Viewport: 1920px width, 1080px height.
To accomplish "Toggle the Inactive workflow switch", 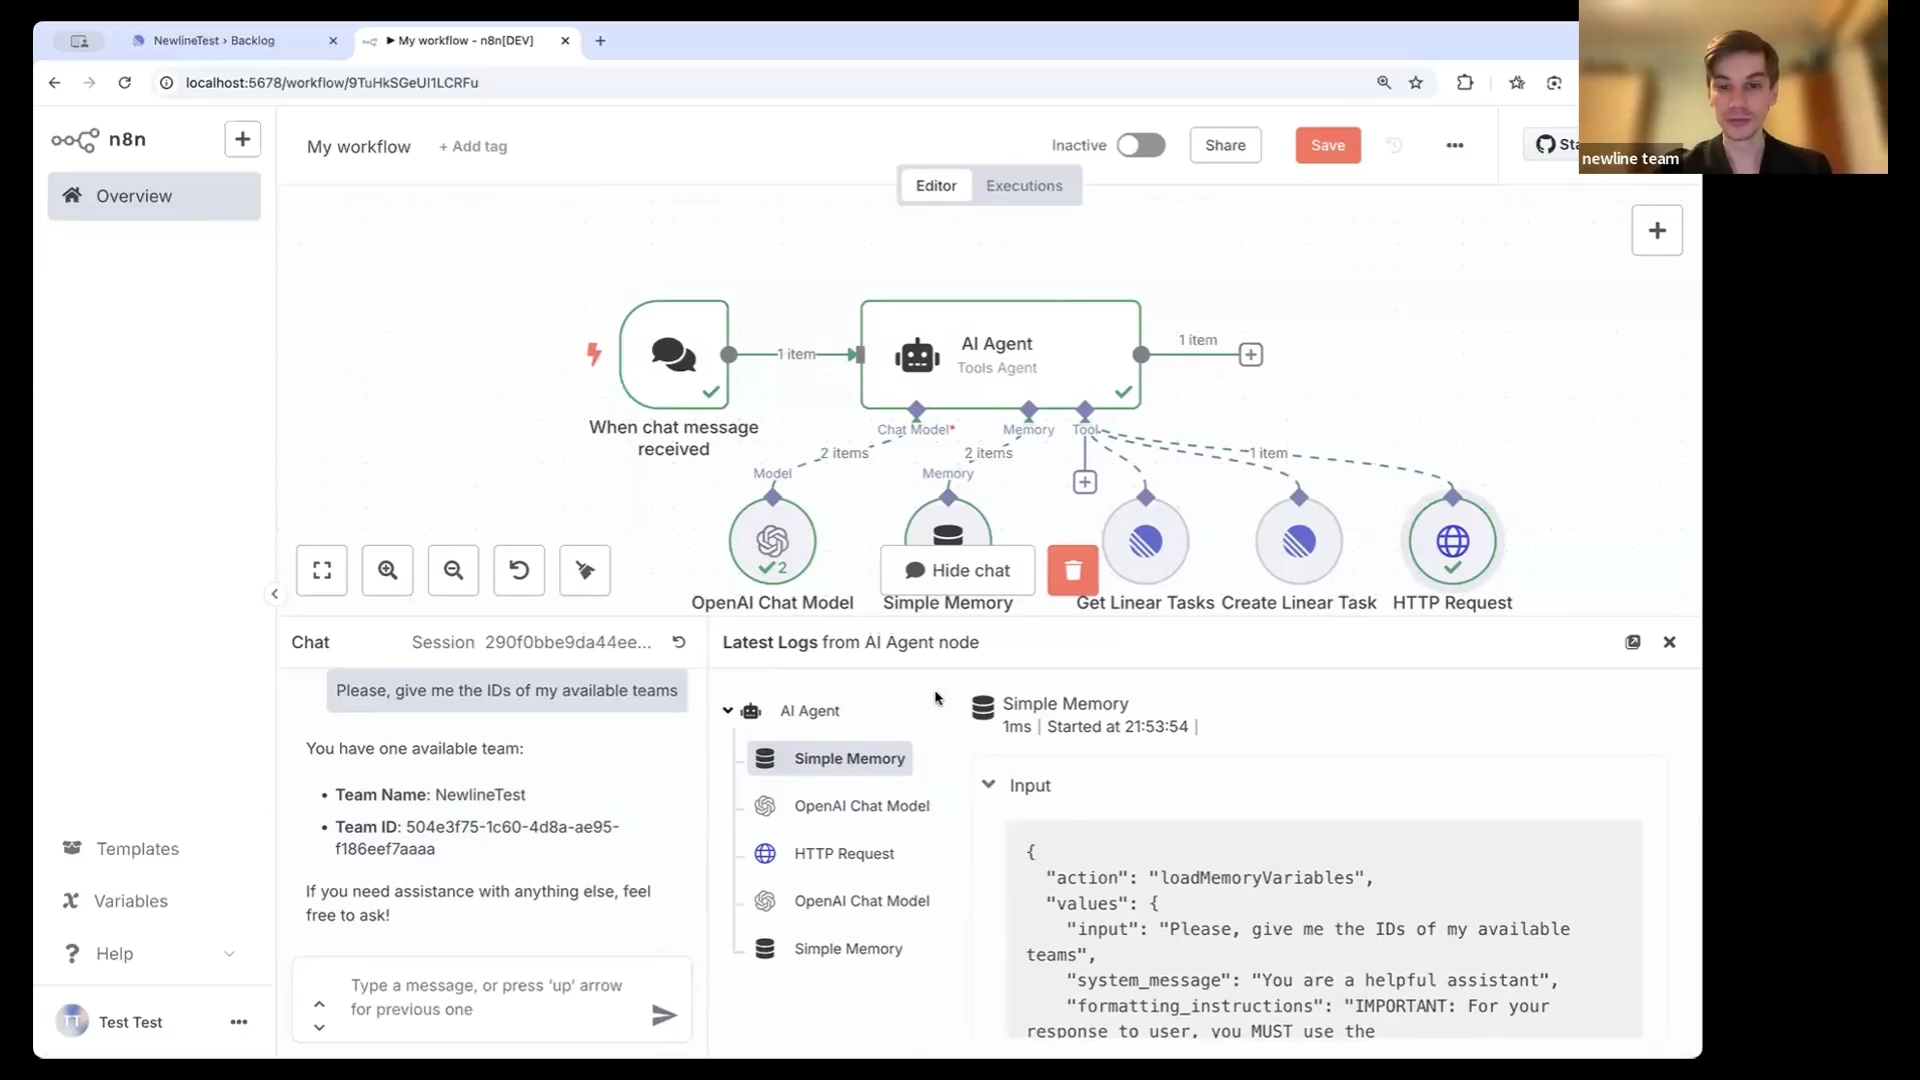I will (1141, 145).
